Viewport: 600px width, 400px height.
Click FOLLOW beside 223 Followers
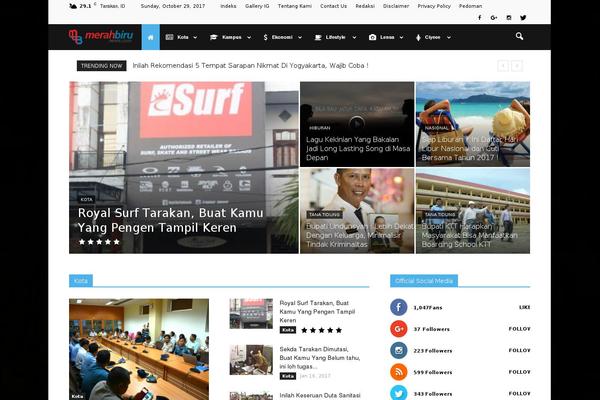tap(519, 350)
